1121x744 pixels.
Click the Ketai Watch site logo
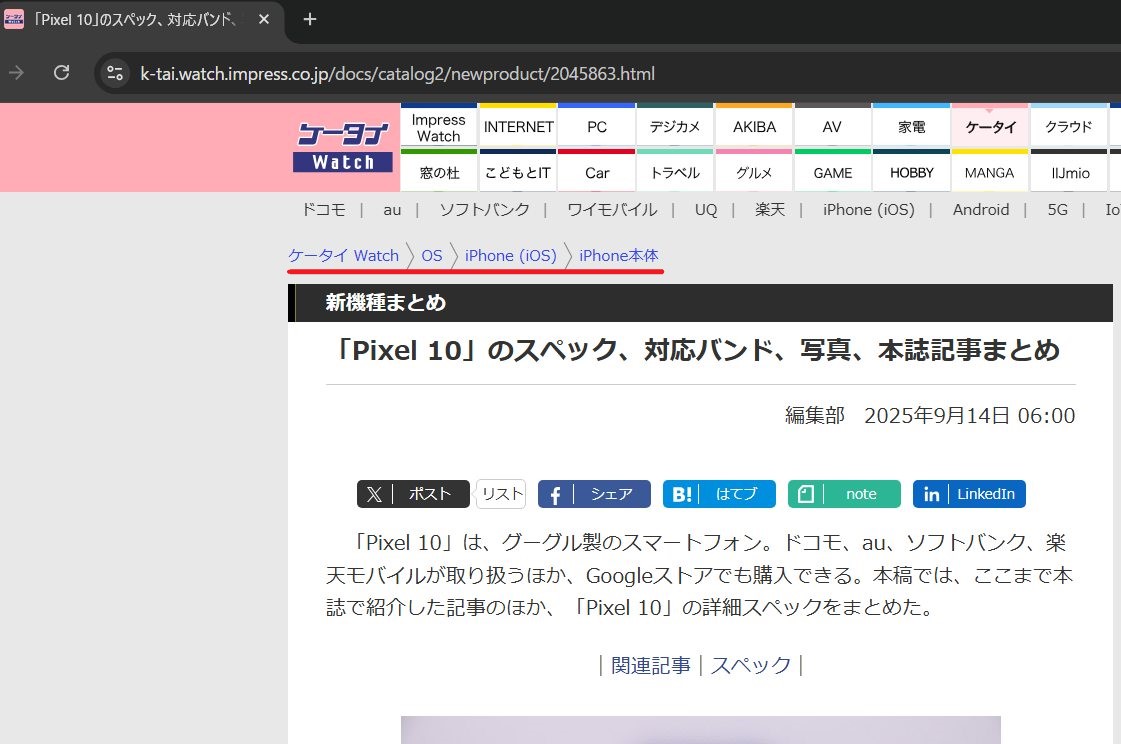[343, 147]
